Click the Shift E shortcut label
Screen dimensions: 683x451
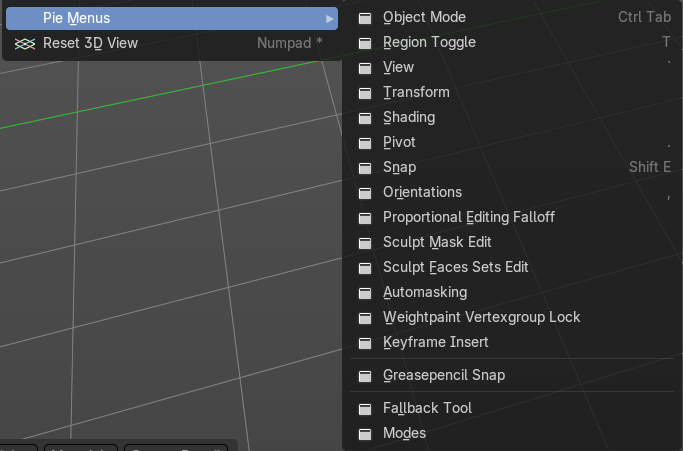click(650, 167)
